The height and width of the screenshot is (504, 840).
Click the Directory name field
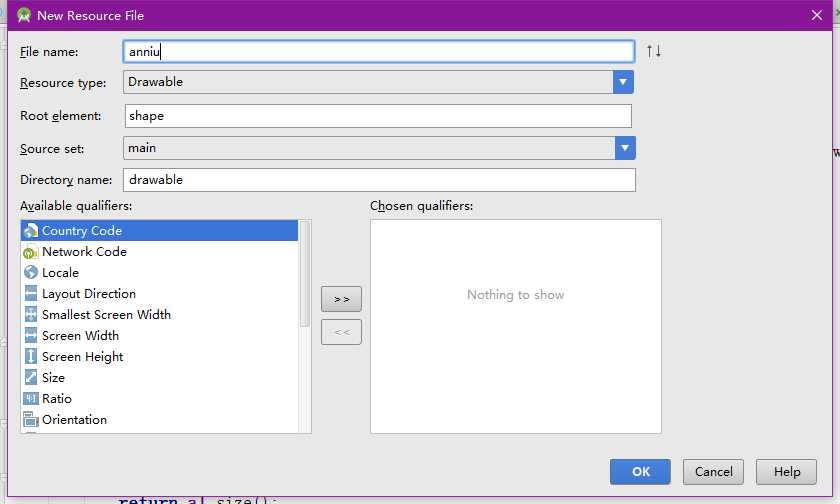[379, 180]
